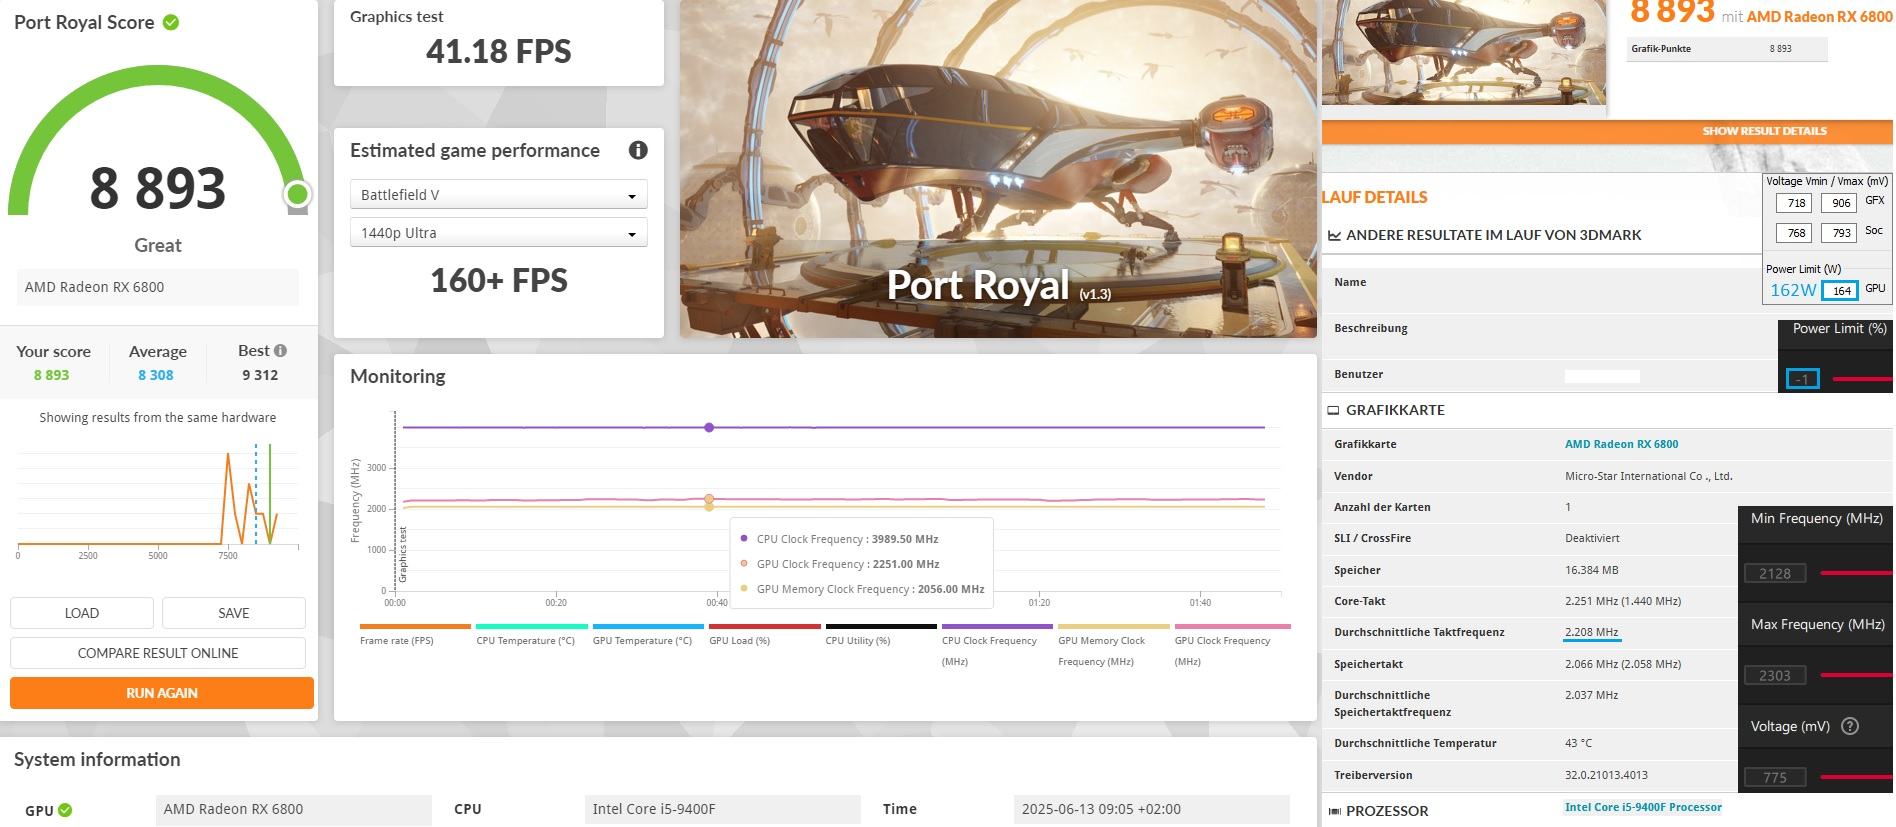Click the underlined 2.208 MHz average clock value

1592,632
